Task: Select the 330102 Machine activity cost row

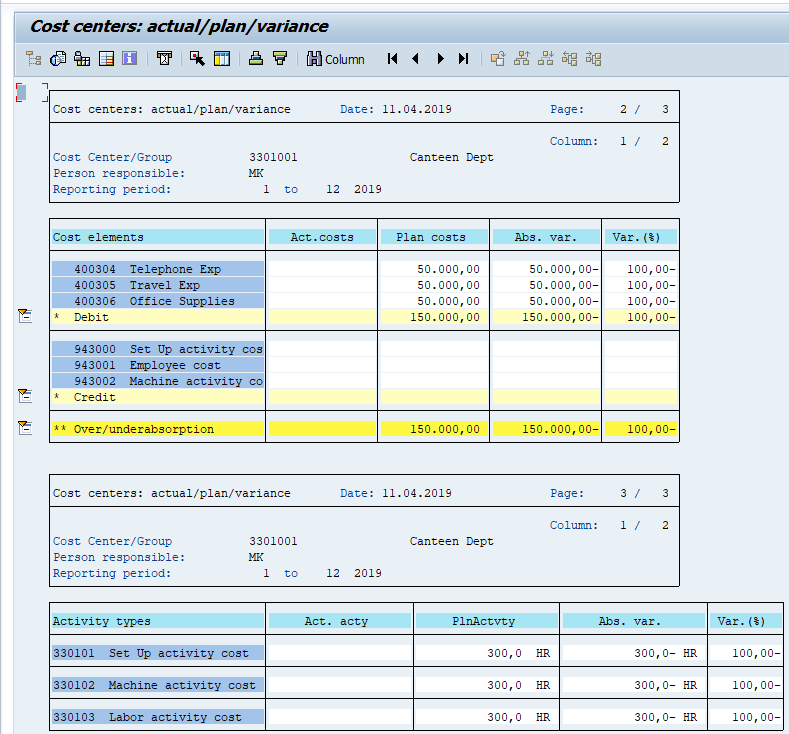Action: 158,685
